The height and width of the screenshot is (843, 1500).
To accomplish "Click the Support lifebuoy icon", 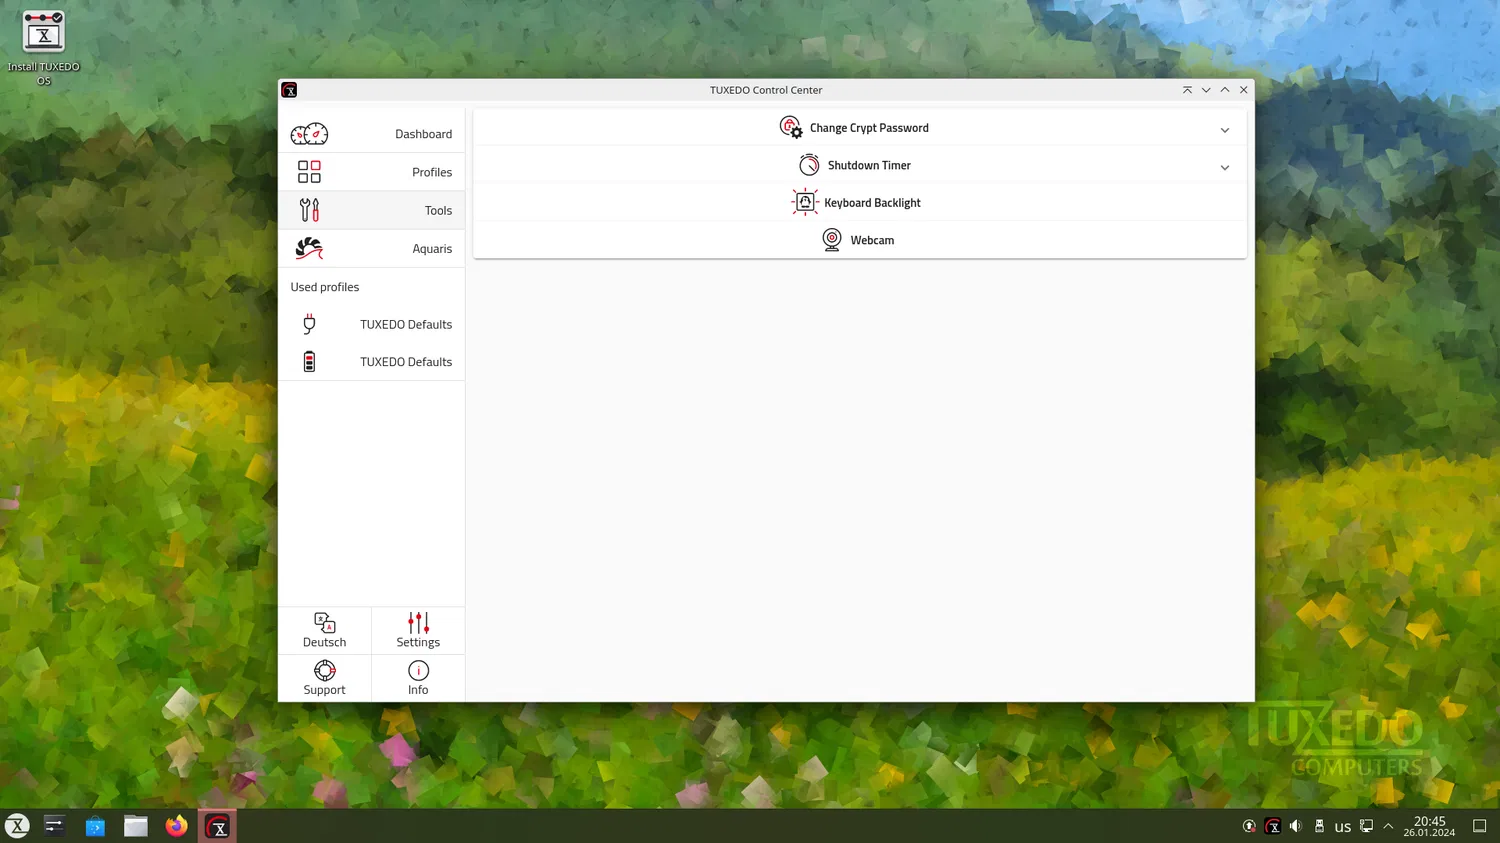I will point(325,670).
